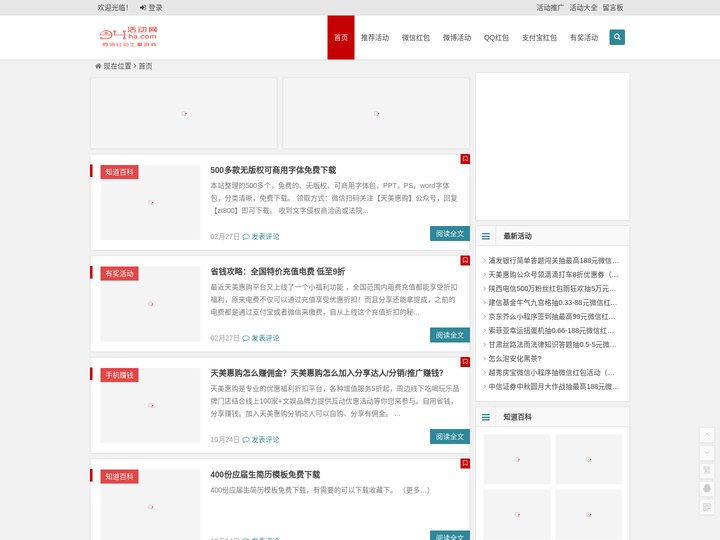Click 发表评论 under 省钱攻略 article
The width and height of the screenshot is (720, 540).
(265, 338)
